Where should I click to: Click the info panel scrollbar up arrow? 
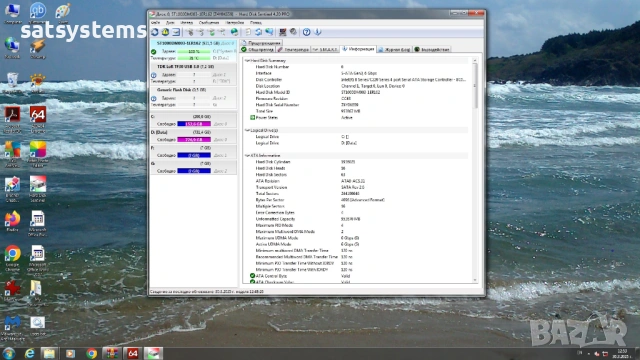[x=475, y=60]
